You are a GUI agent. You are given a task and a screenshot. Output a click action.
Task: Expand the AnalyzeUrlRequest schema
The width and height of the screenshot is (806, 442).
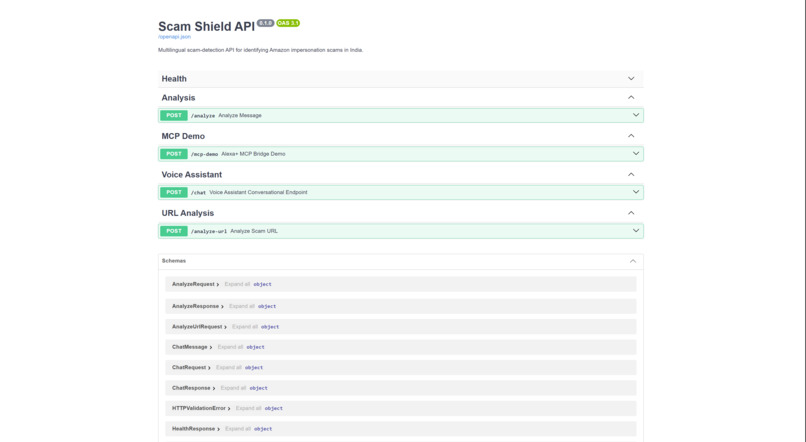[199, 327]
